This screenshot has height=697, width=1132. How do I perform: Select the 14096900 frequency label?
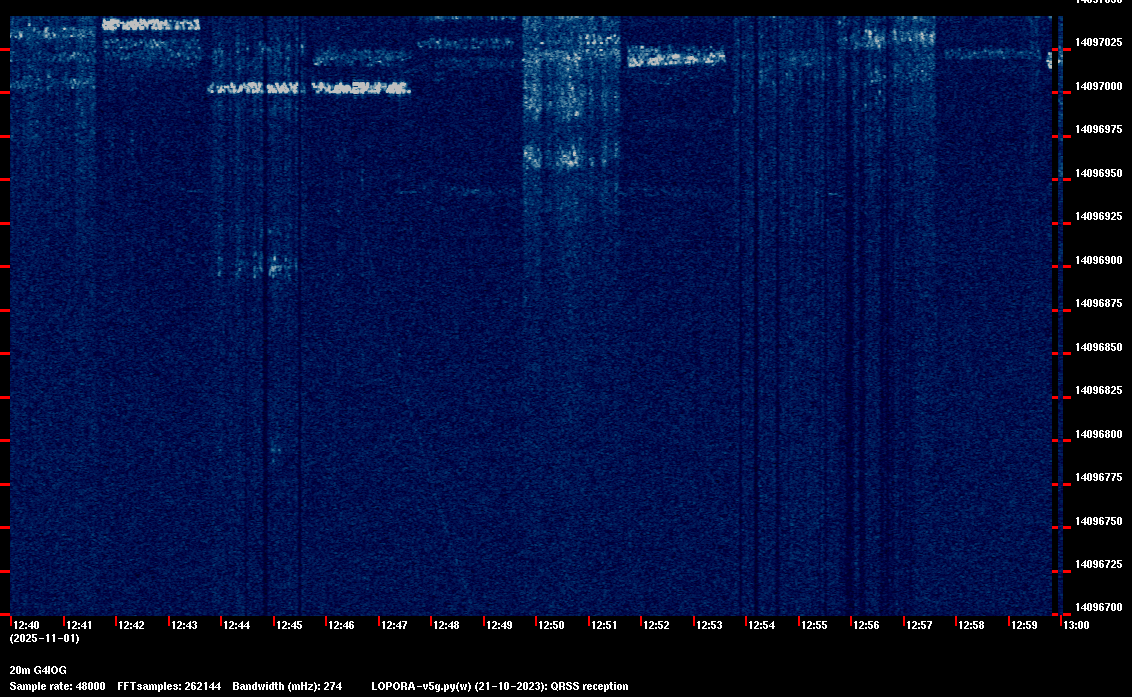[1099, 260]
